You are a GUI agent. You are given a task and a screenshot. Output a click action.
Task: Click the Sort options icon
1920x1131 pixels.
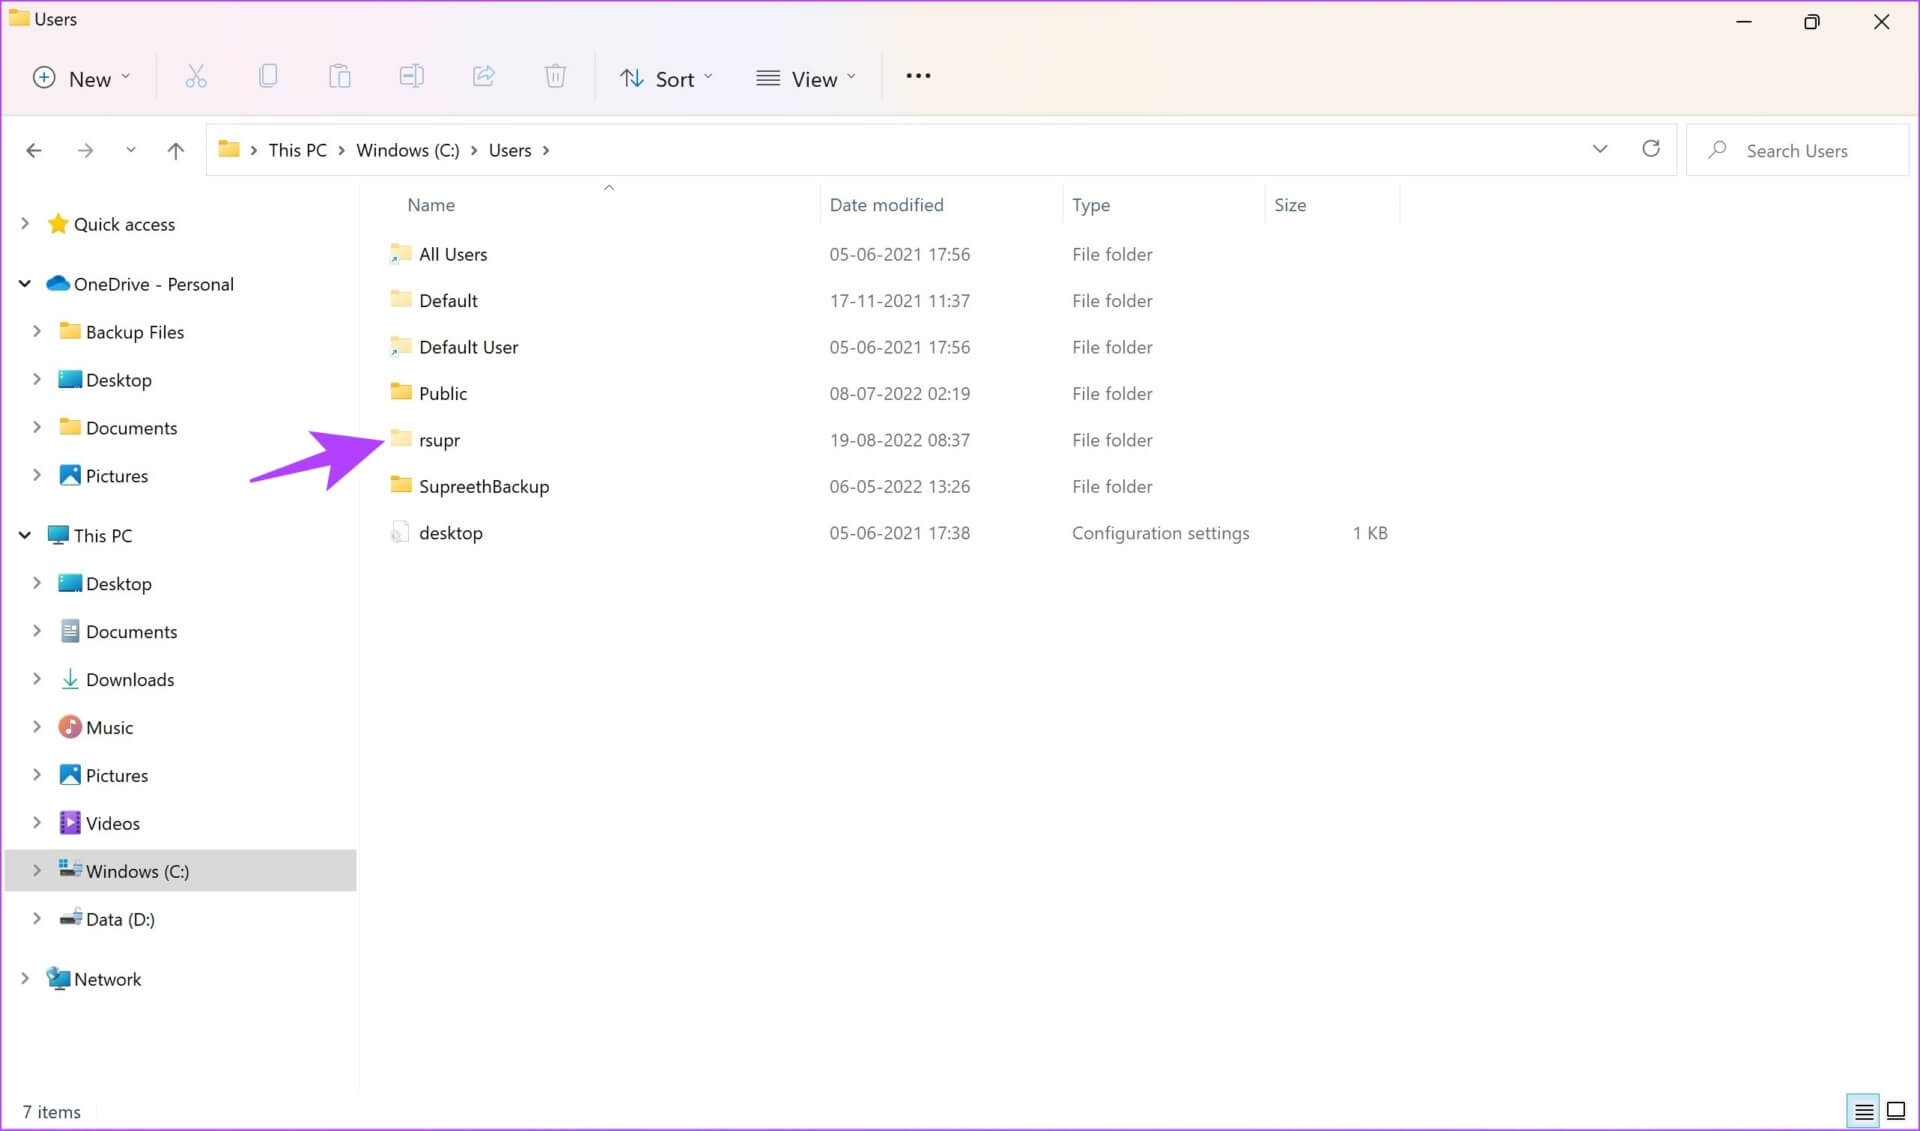pos(665,77)
